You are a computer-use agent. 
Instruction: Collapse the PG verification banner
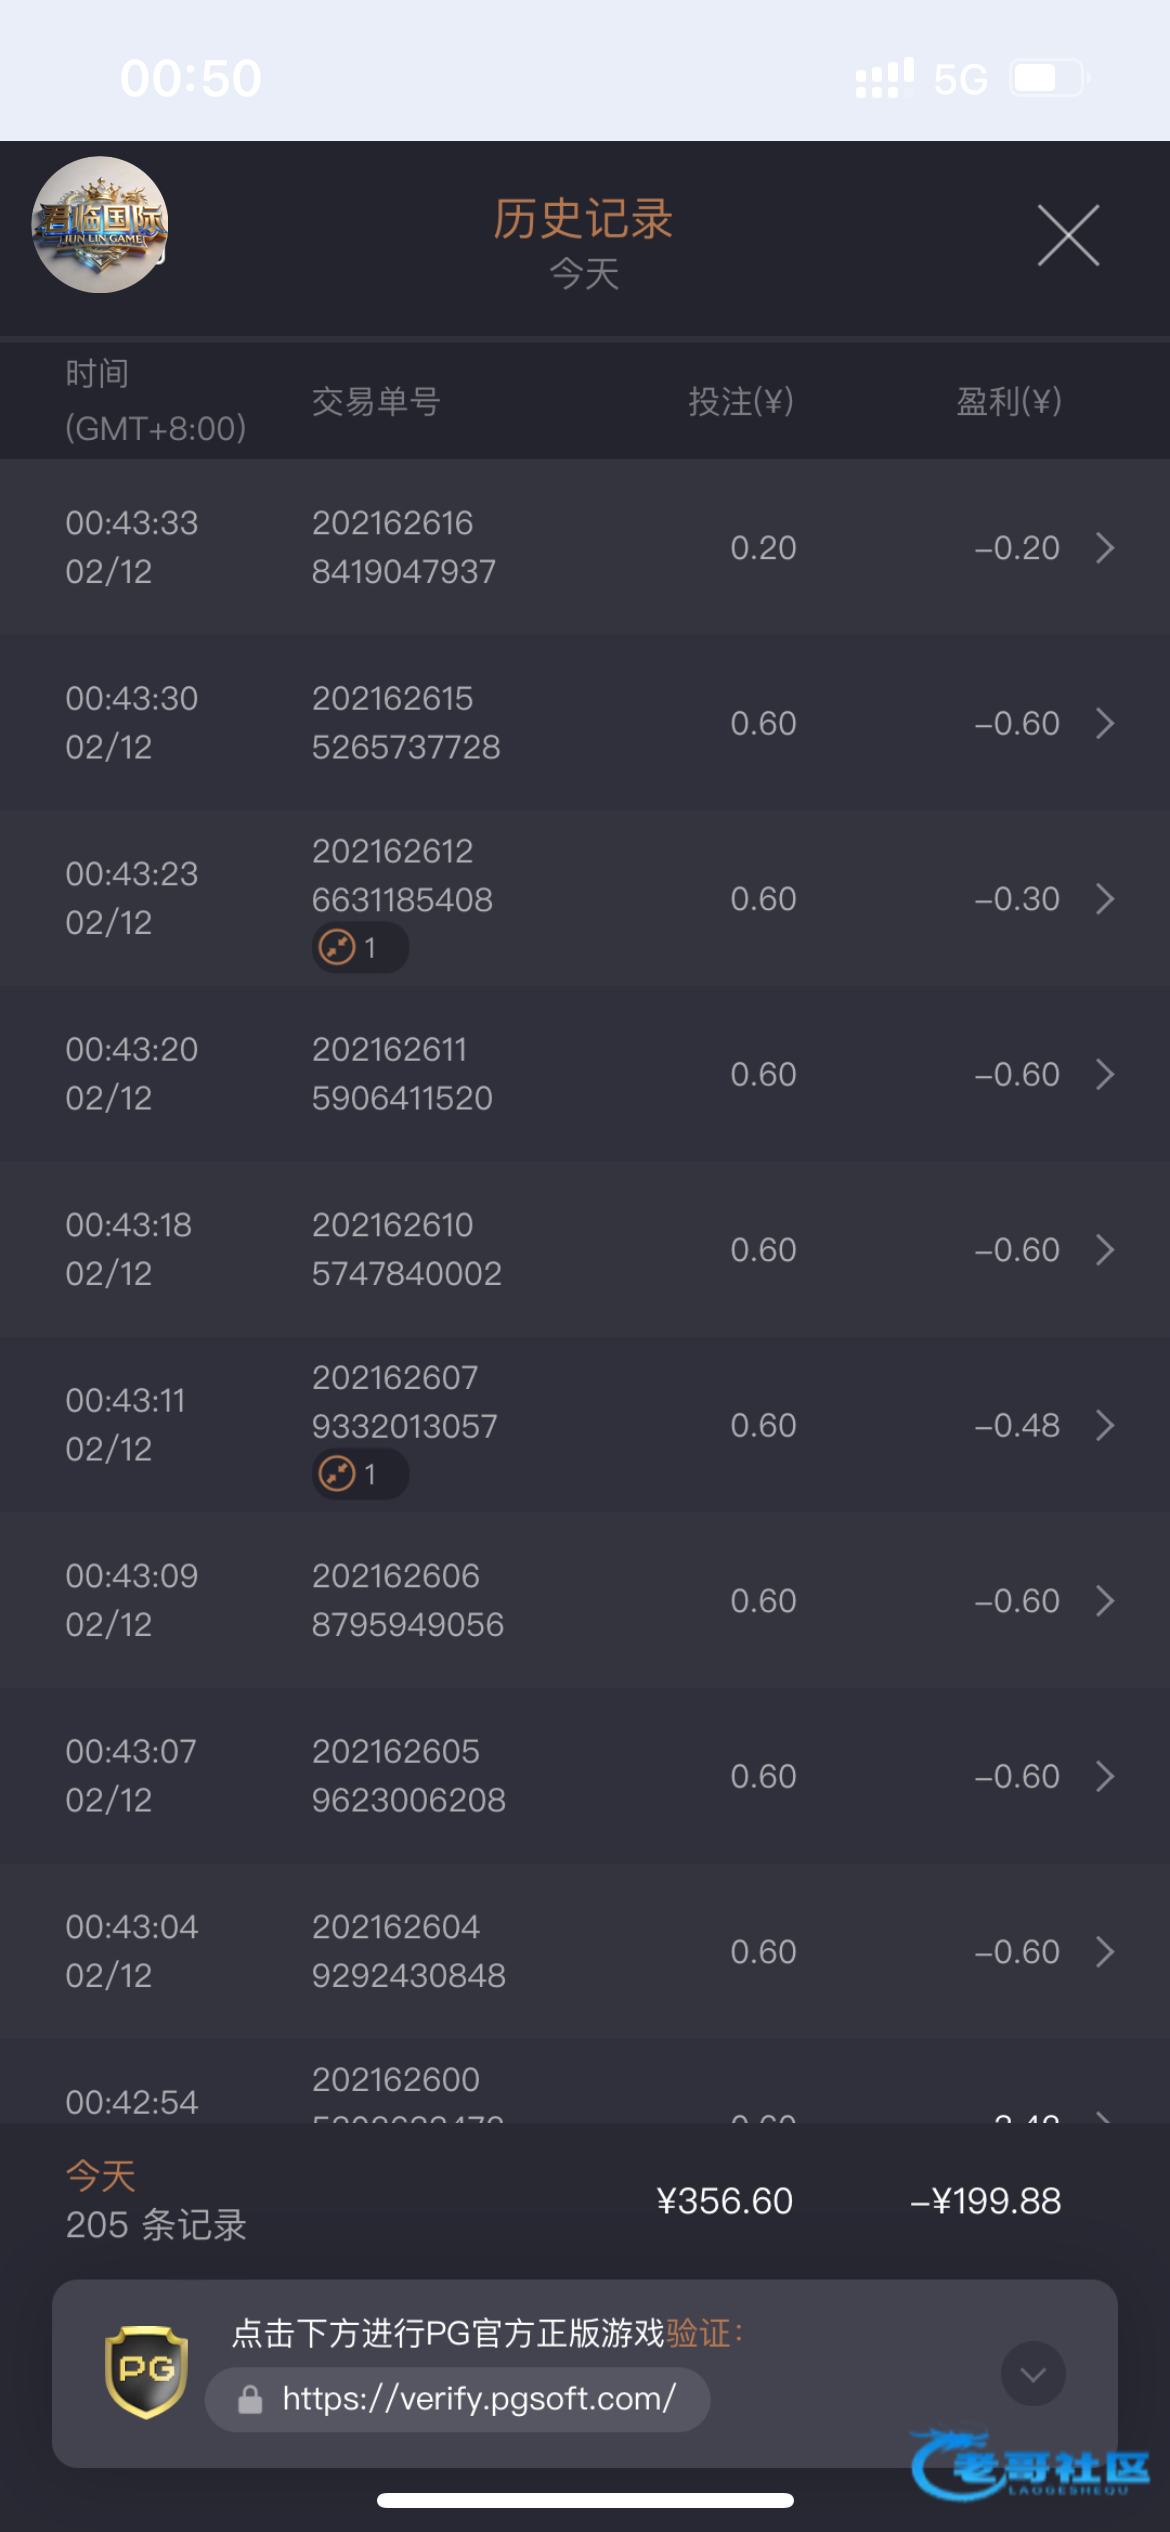(x=1033, y=2373)
